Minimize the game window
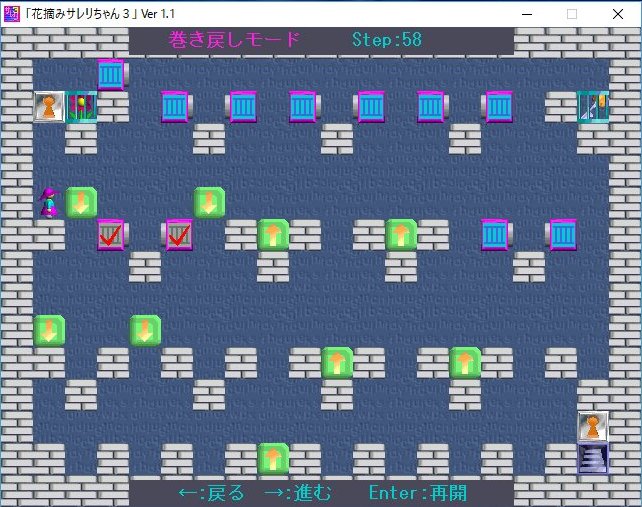The width and height of the screenshot is (642, 507). click(526, 13)
